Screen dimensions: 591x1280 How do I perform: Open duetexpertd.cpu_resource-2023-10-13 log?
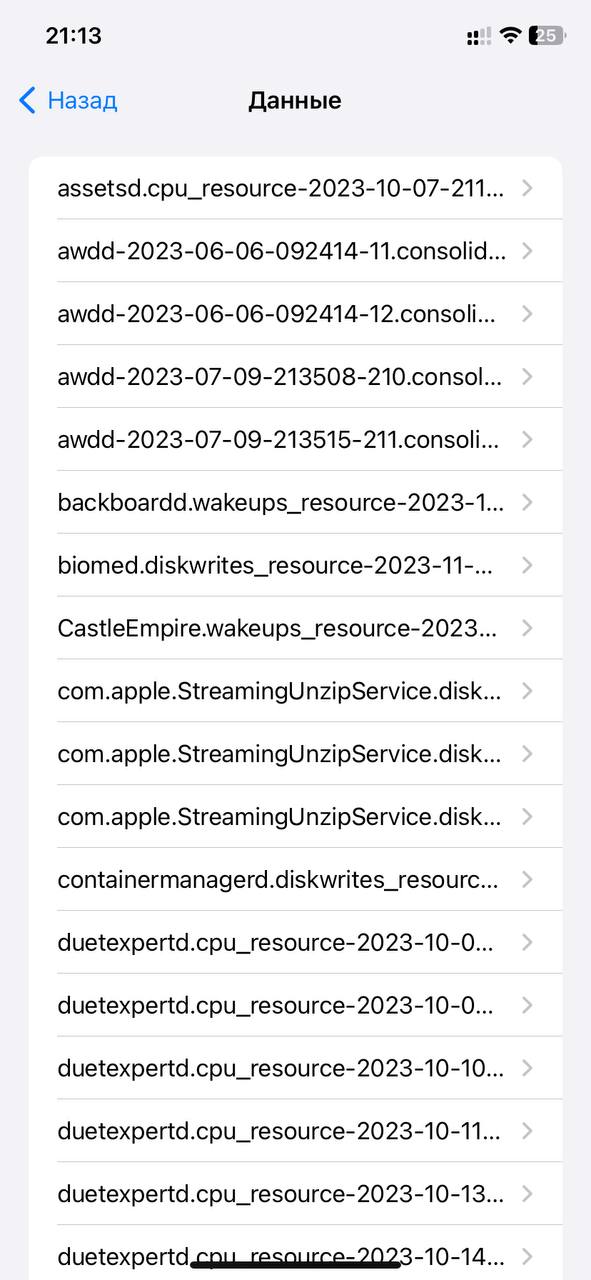[295, 1195]
